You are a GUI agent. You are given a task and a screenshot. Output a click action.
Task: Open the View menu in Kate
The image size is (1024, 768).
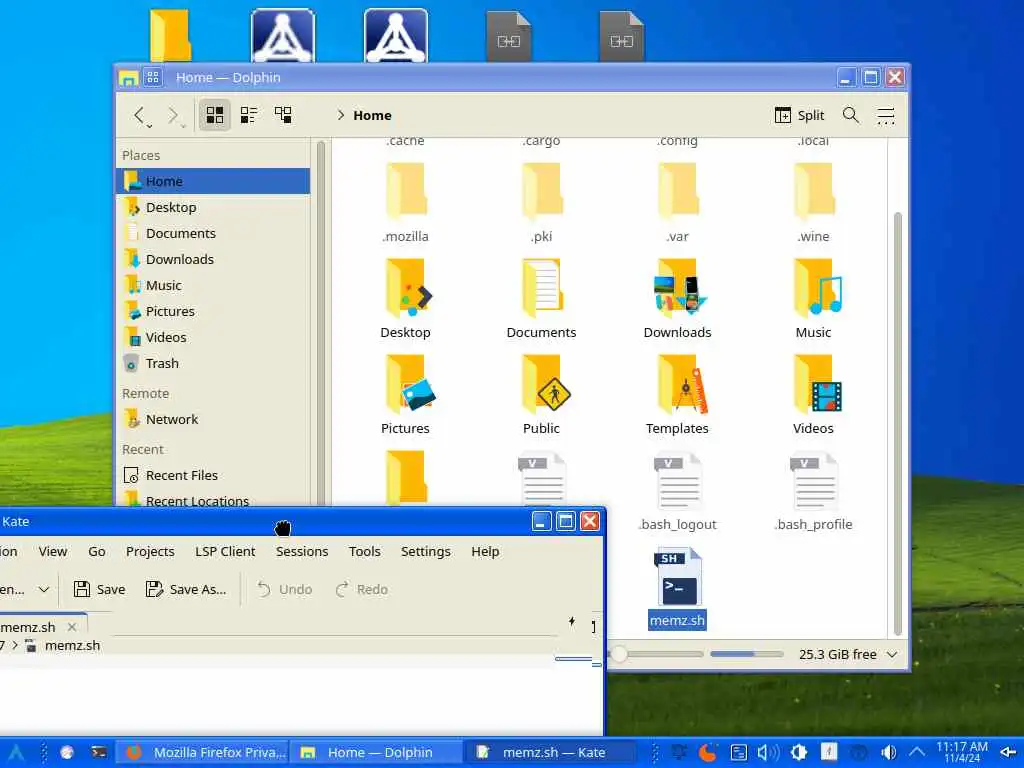click(x=52, y=551)
